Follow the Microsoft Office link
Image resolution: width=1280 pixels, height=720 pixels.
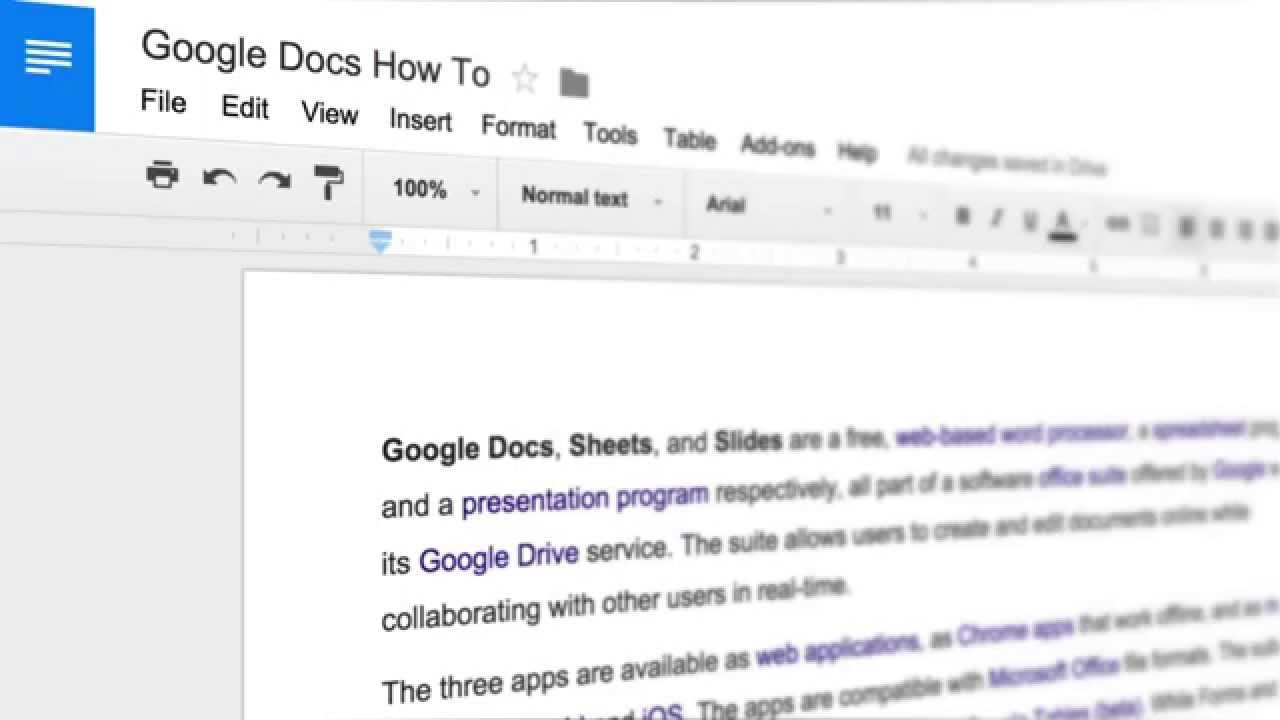1055,674
